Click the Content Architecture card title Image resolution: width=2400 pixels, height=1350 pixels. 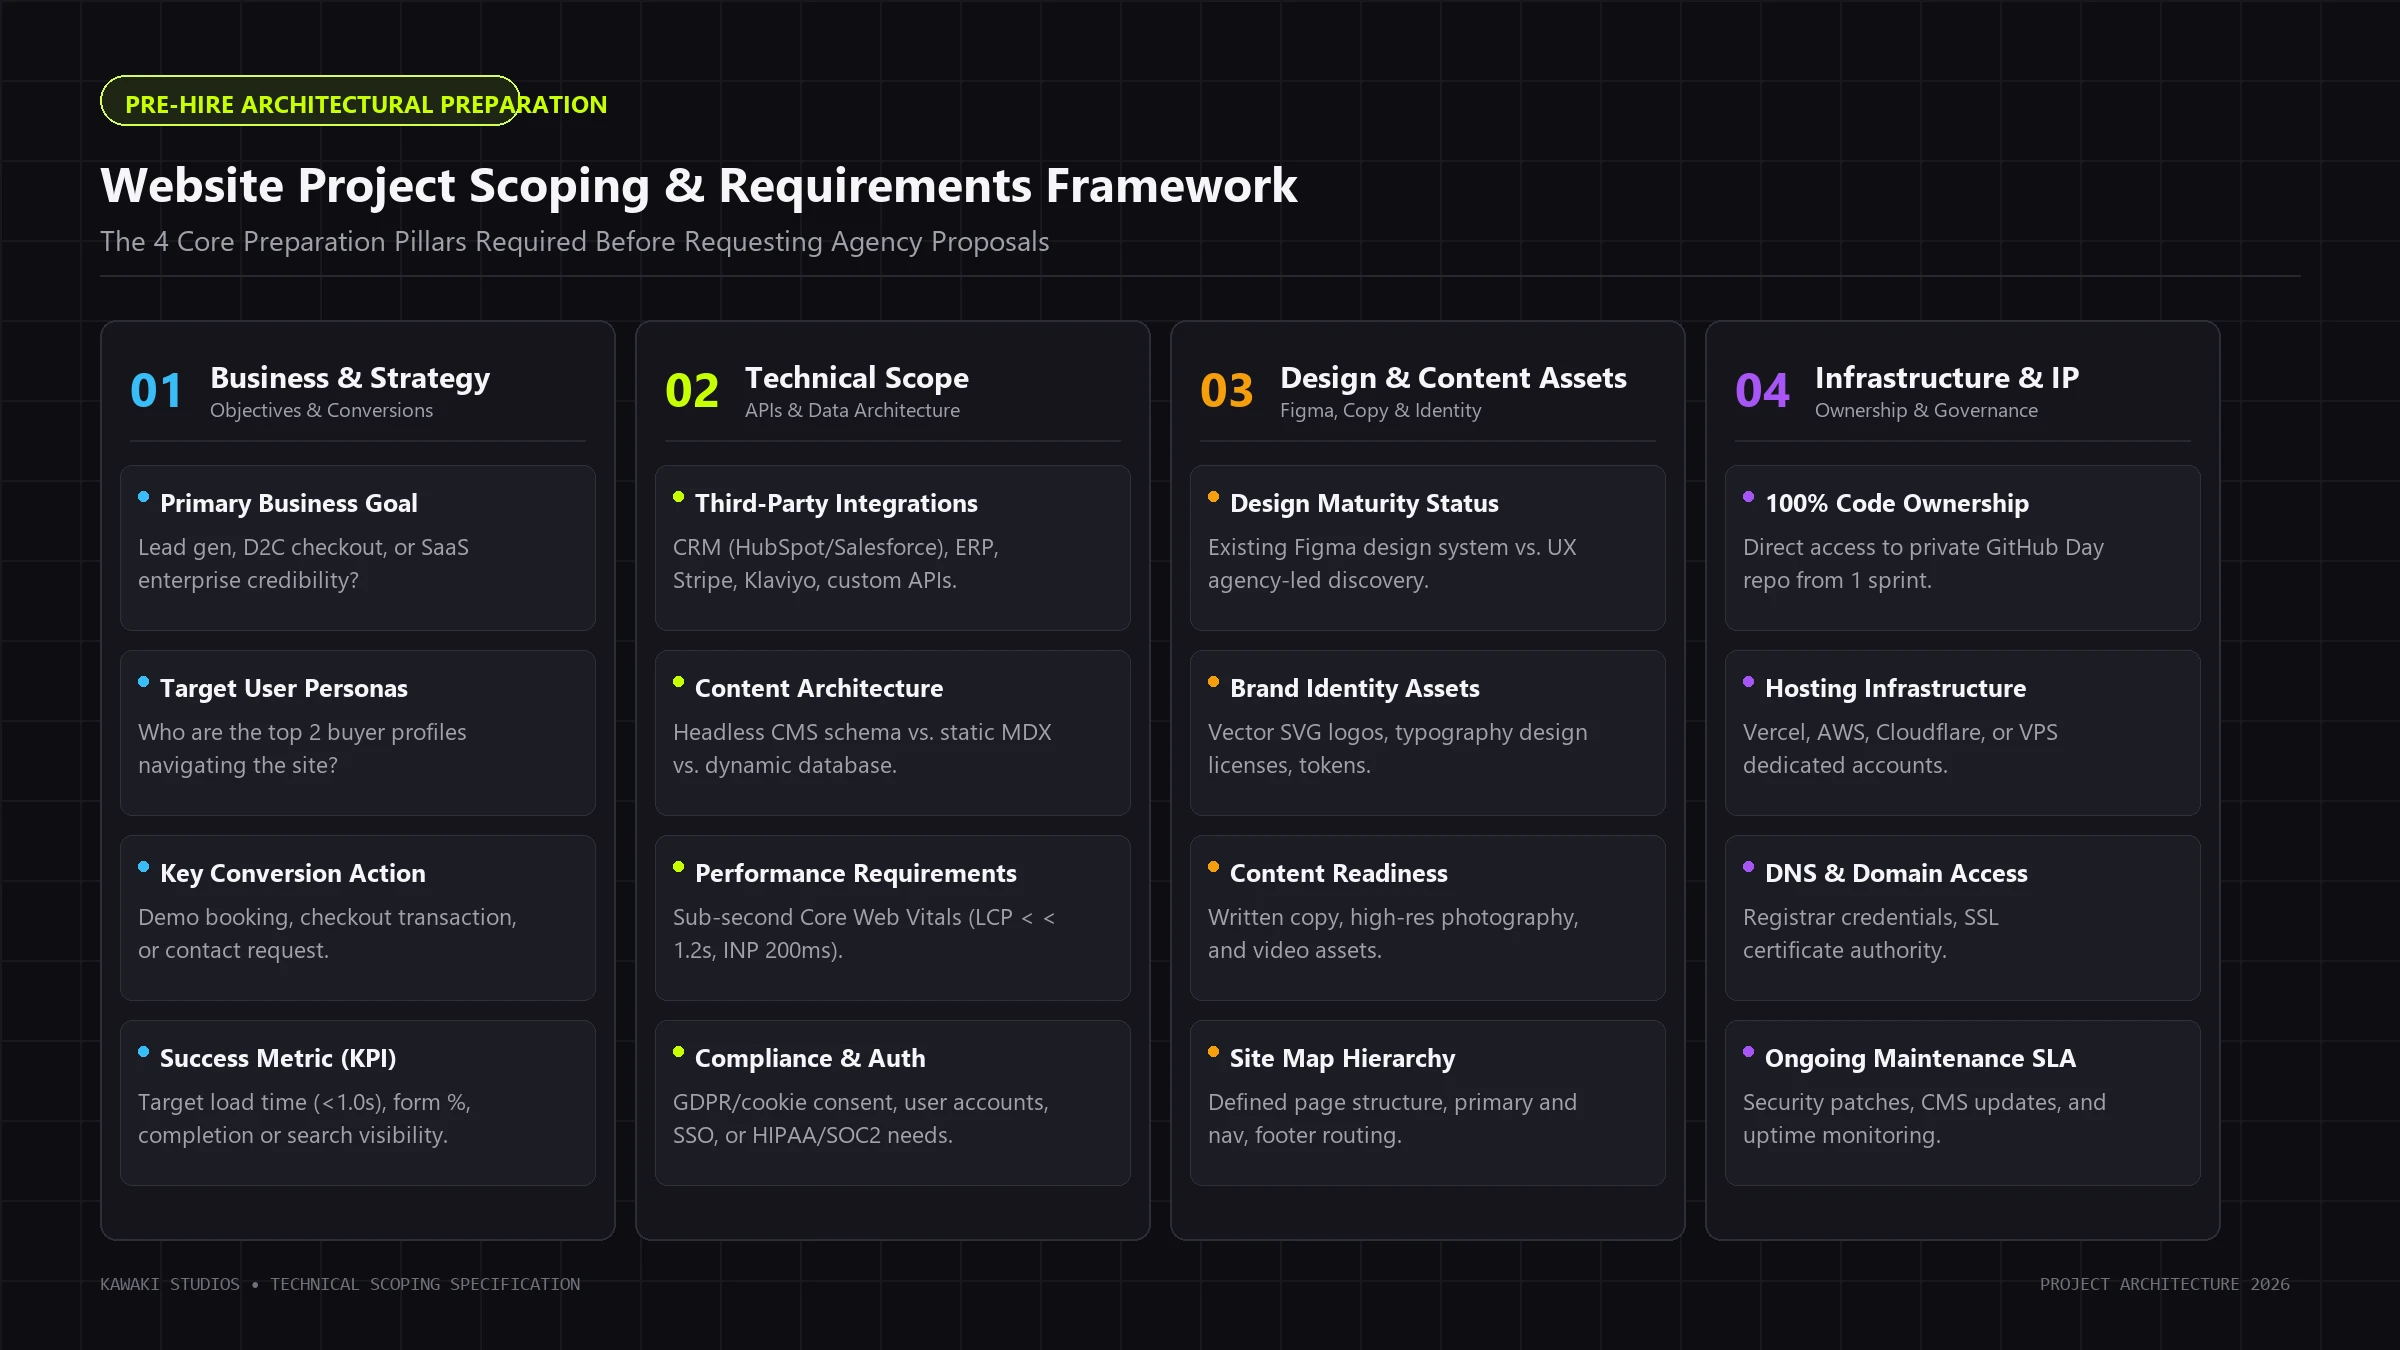pyautogui.click(x=819, y=688)
